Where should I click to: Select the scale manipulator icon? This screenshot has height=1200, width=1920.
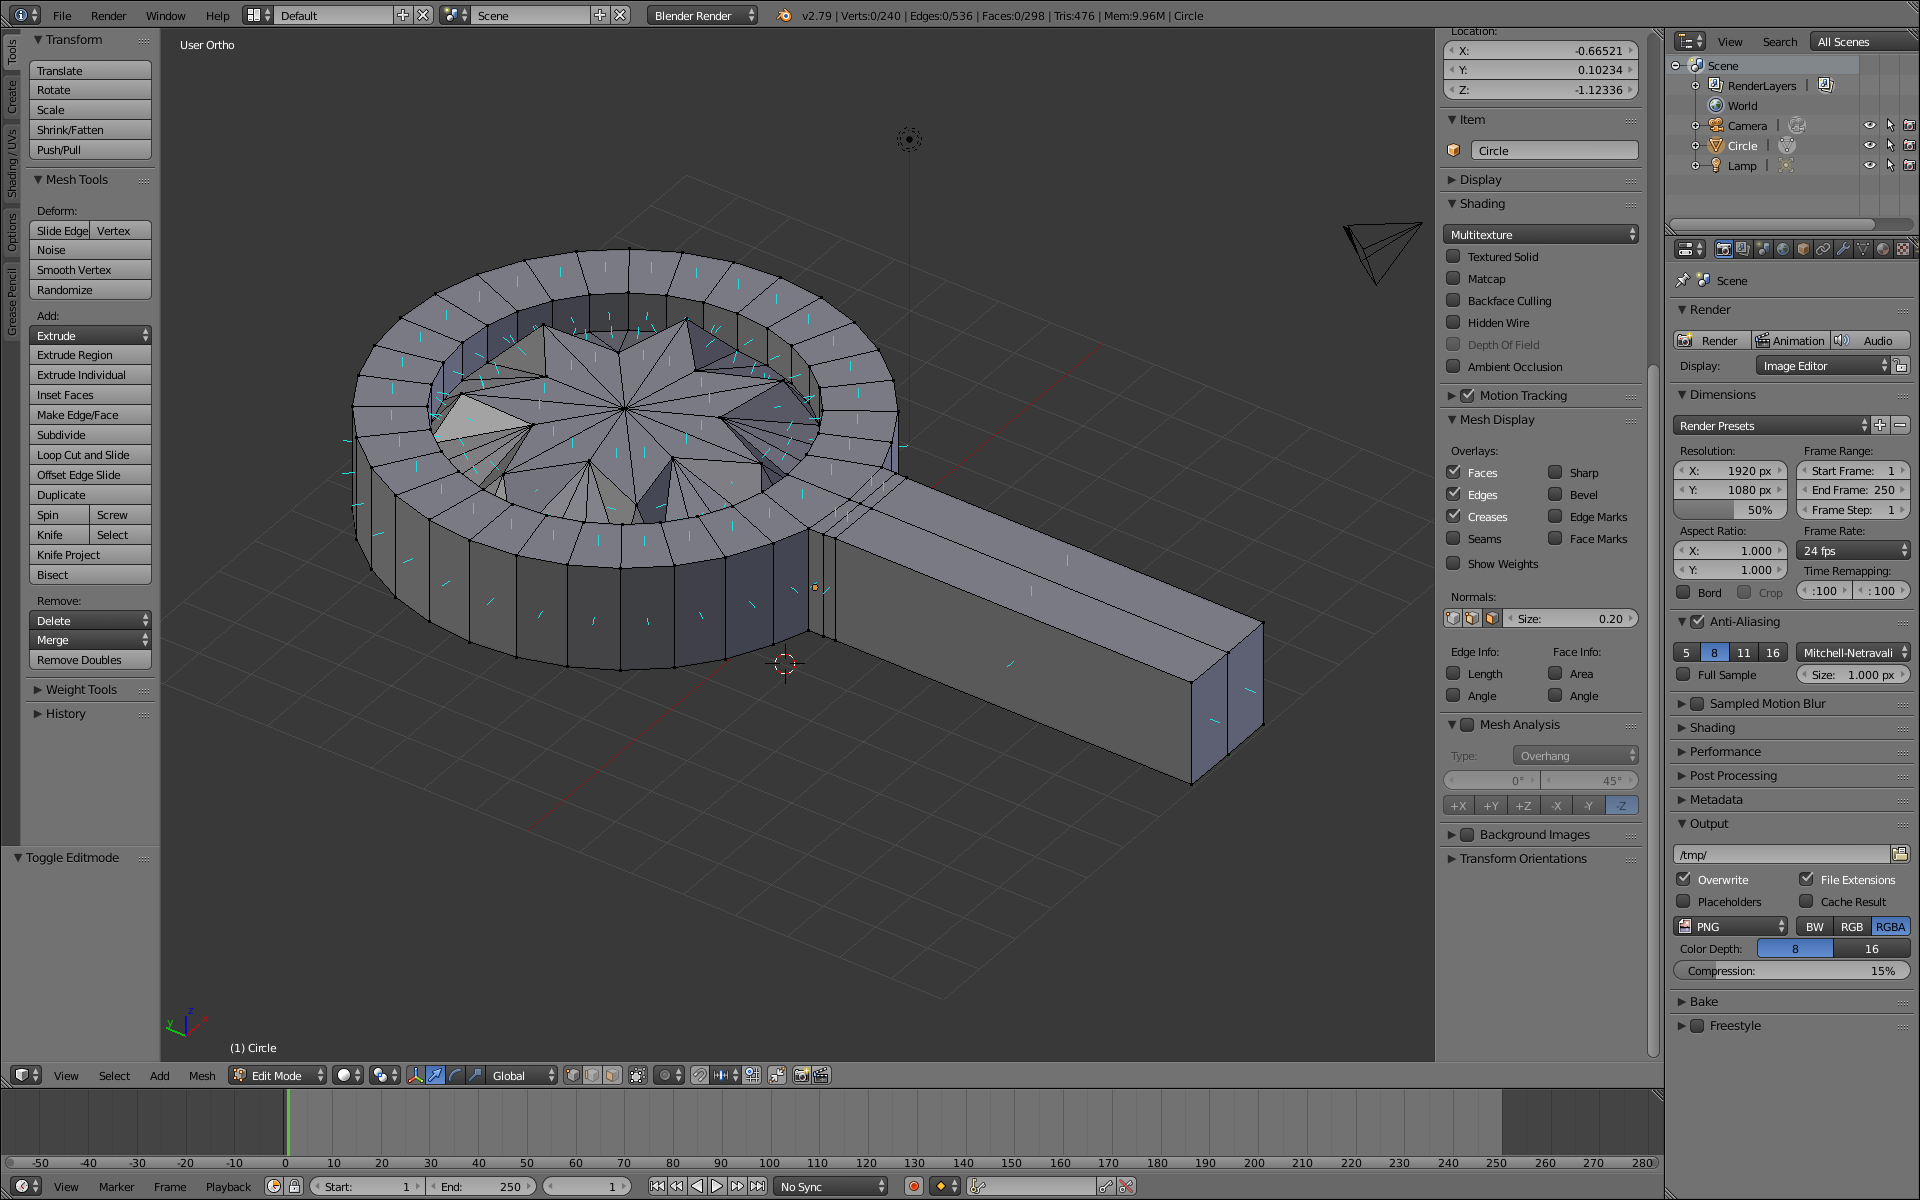[475, 1075]
